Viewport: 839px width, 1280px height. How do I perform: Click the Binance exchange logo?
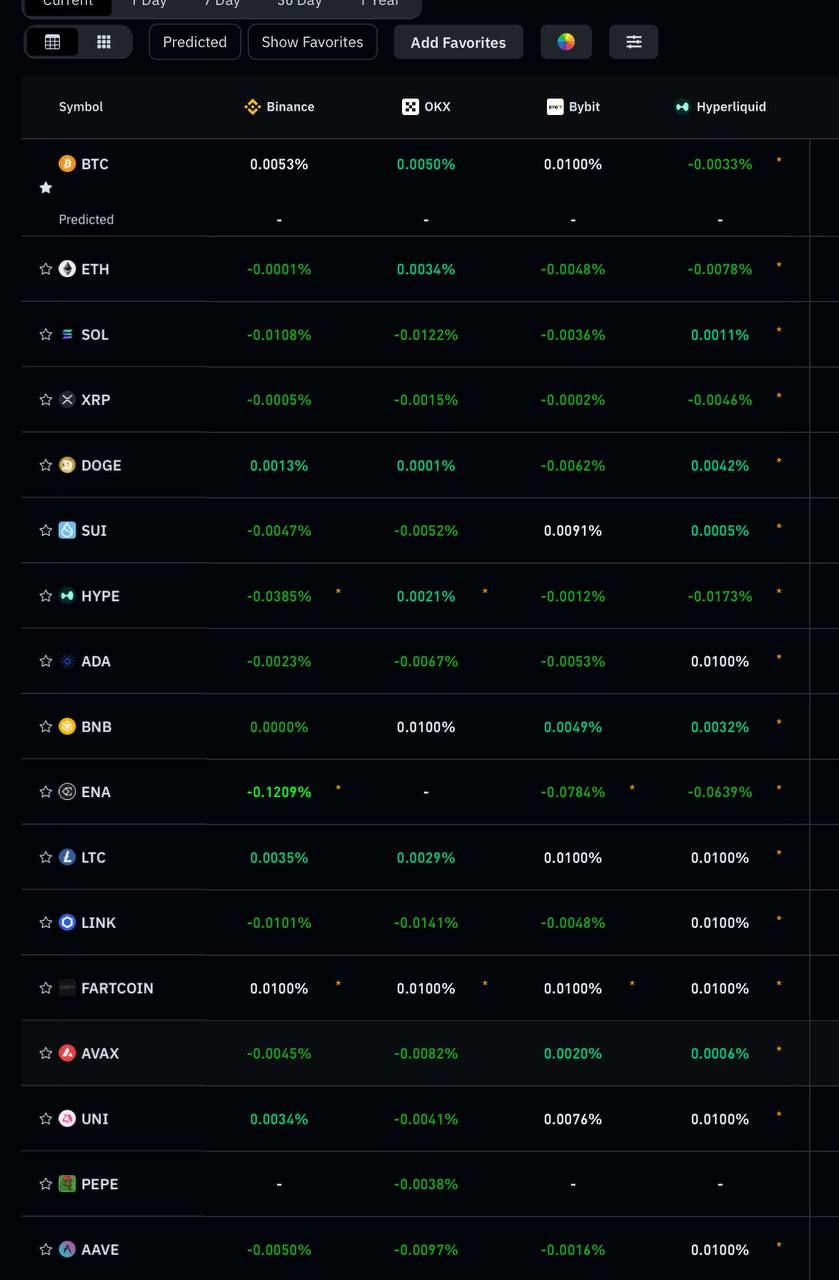(252, 107)
